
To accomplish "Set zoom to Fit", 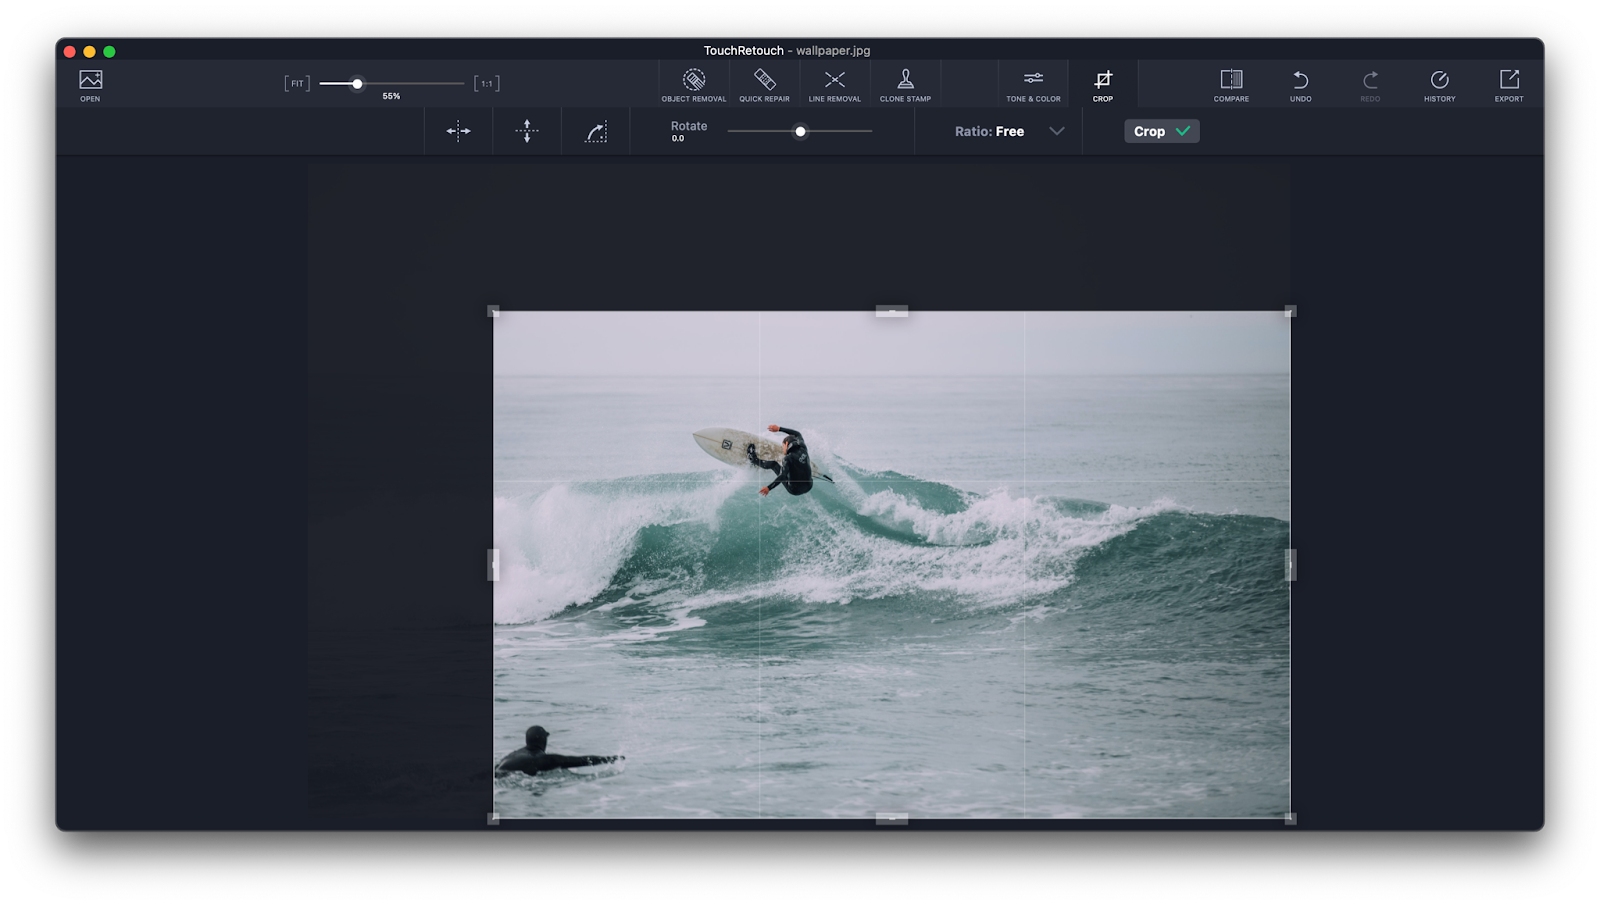I will (x=297, y=83).
